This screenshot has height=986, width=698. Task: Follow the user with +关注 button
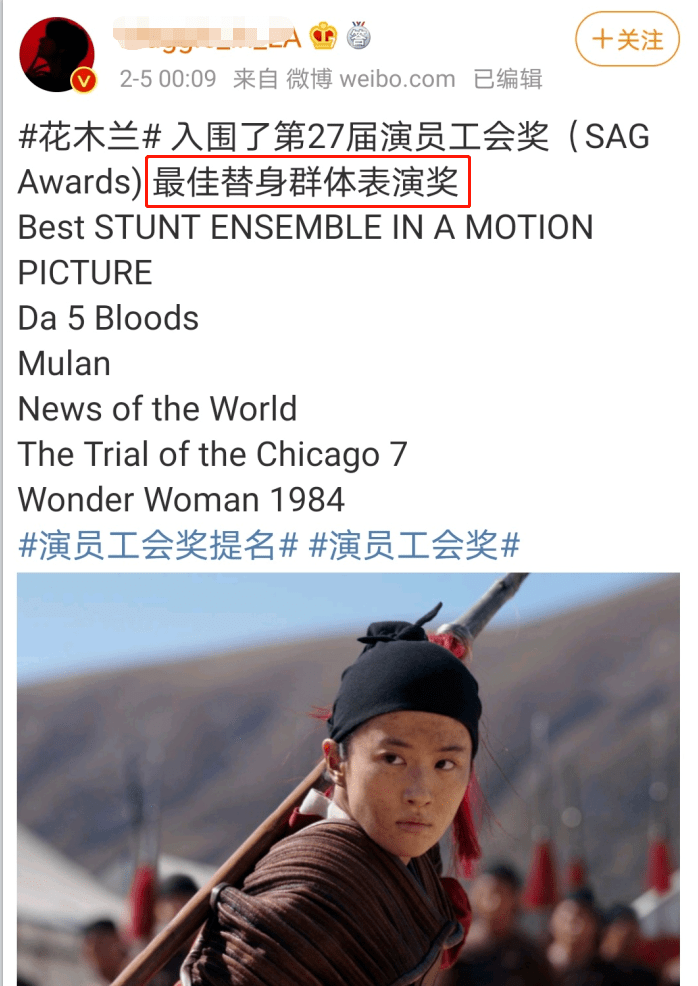[627, 40]
